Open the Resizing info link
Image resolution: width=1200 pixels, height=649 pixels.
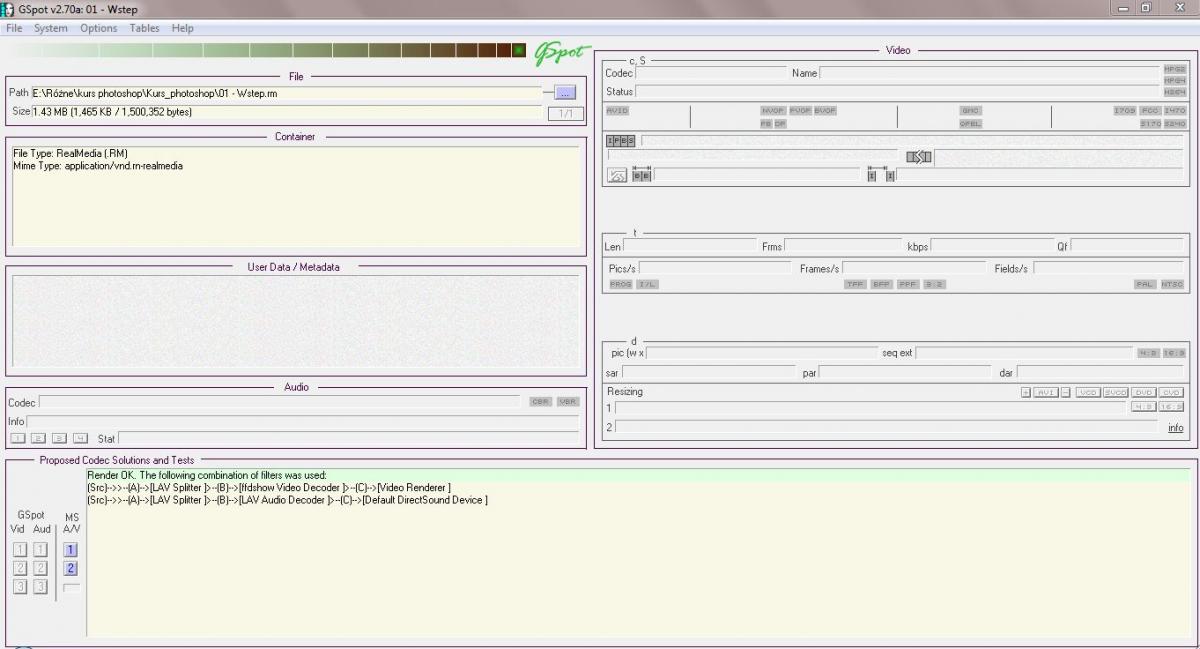[x=1176, y=428]
